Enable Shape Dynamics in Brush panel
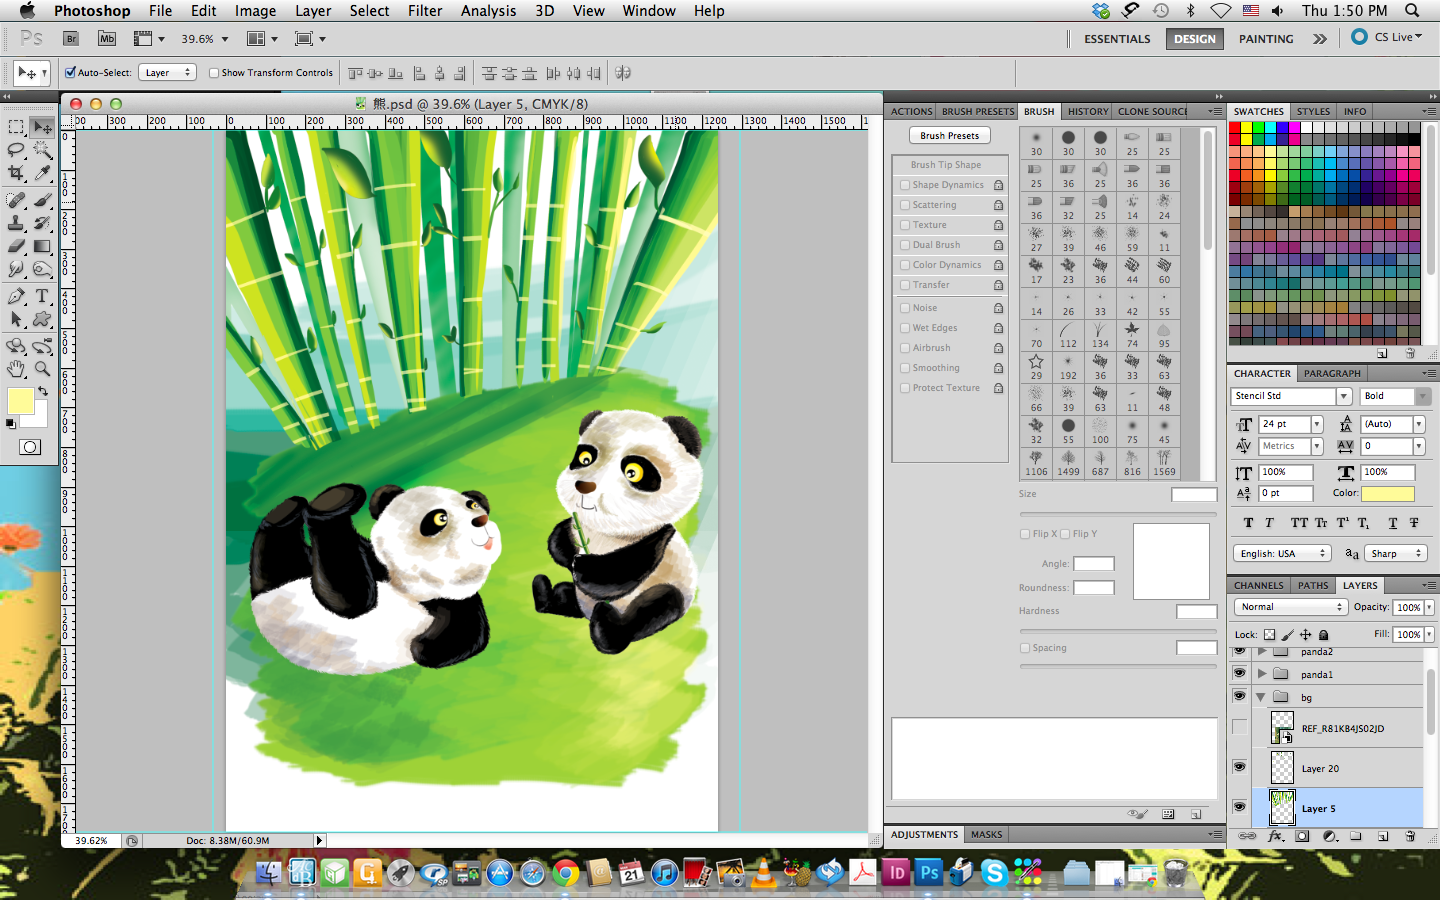This screenshot has height=900, width=1440. (905, 185)
